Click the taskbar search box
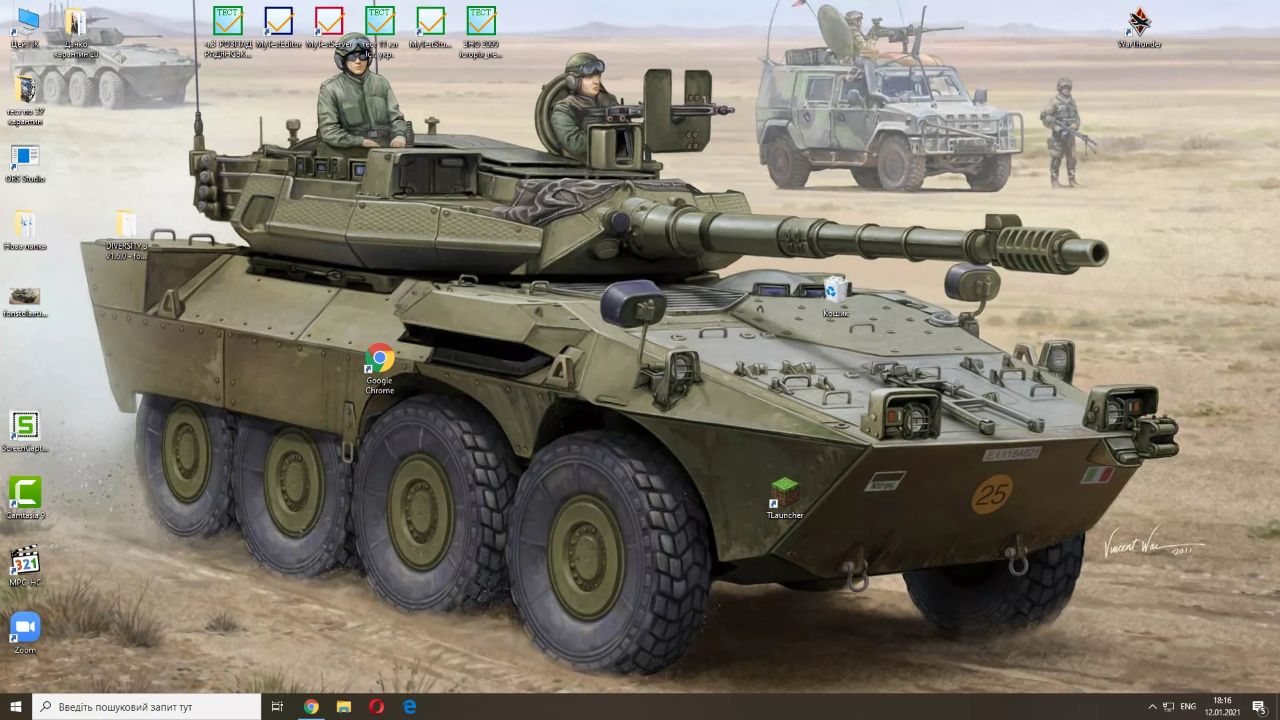1280x720 pixels. [x=146, y=706]
